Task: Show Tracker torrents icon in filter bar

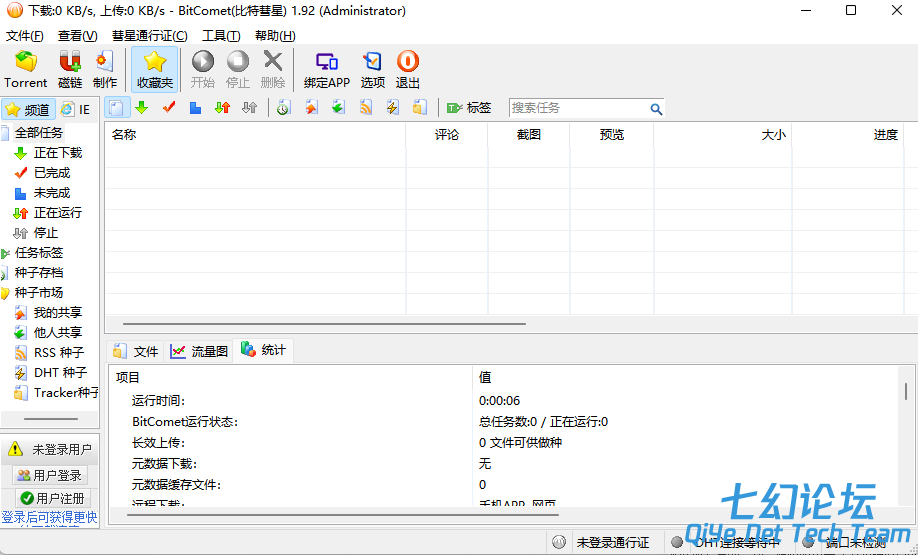Action: point(420,108)
